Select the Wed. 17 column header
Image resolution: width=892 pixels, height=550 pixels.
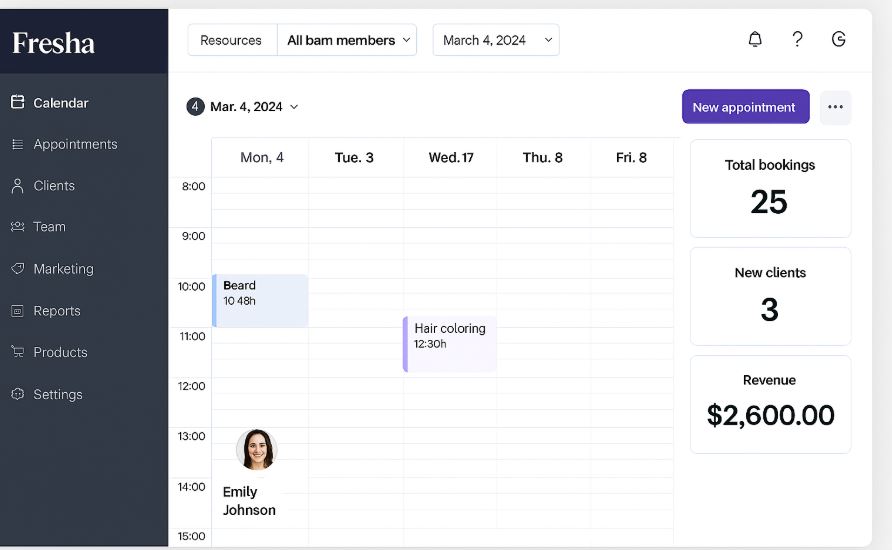click(x=451, y=158)
